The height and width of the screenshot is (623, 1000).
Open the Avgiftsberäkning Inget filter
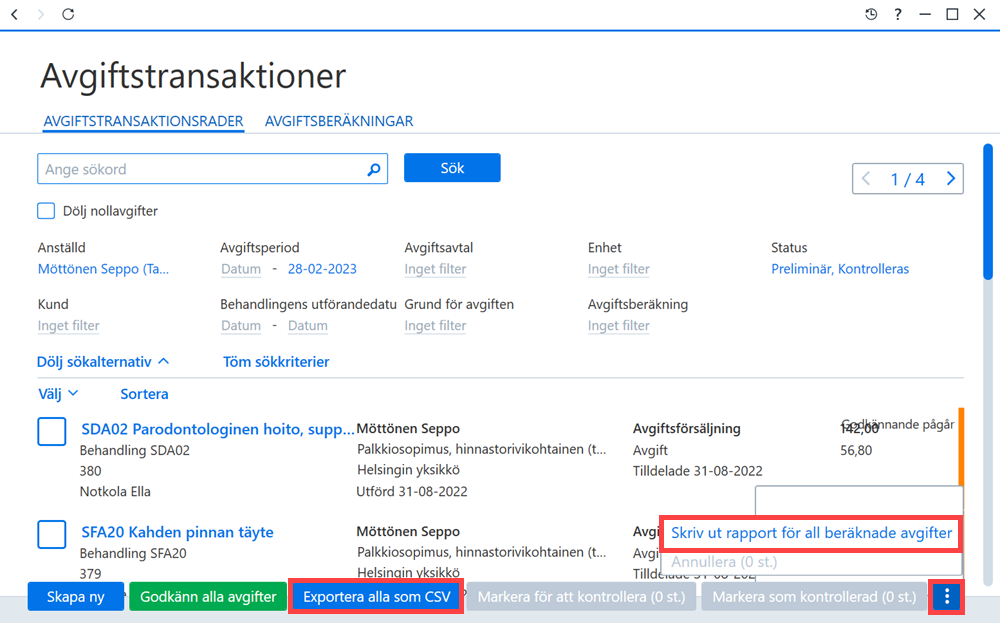click(619, 326)
